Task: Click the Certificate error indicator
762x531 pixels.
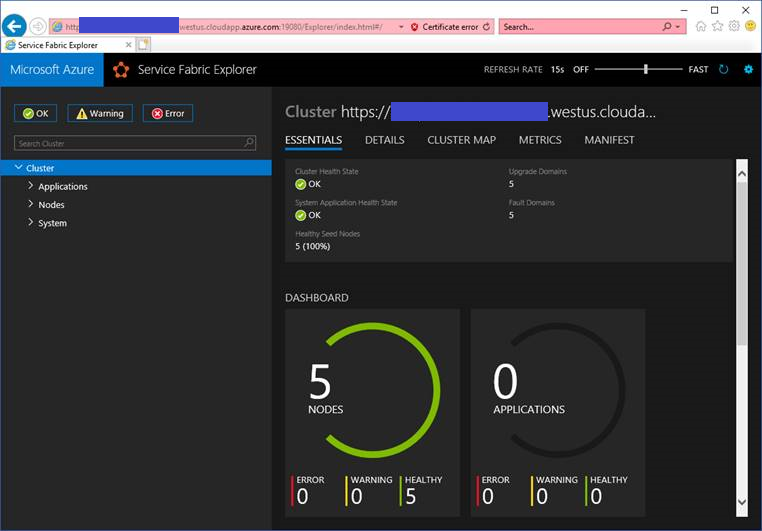Action: (x=445, y=27)
